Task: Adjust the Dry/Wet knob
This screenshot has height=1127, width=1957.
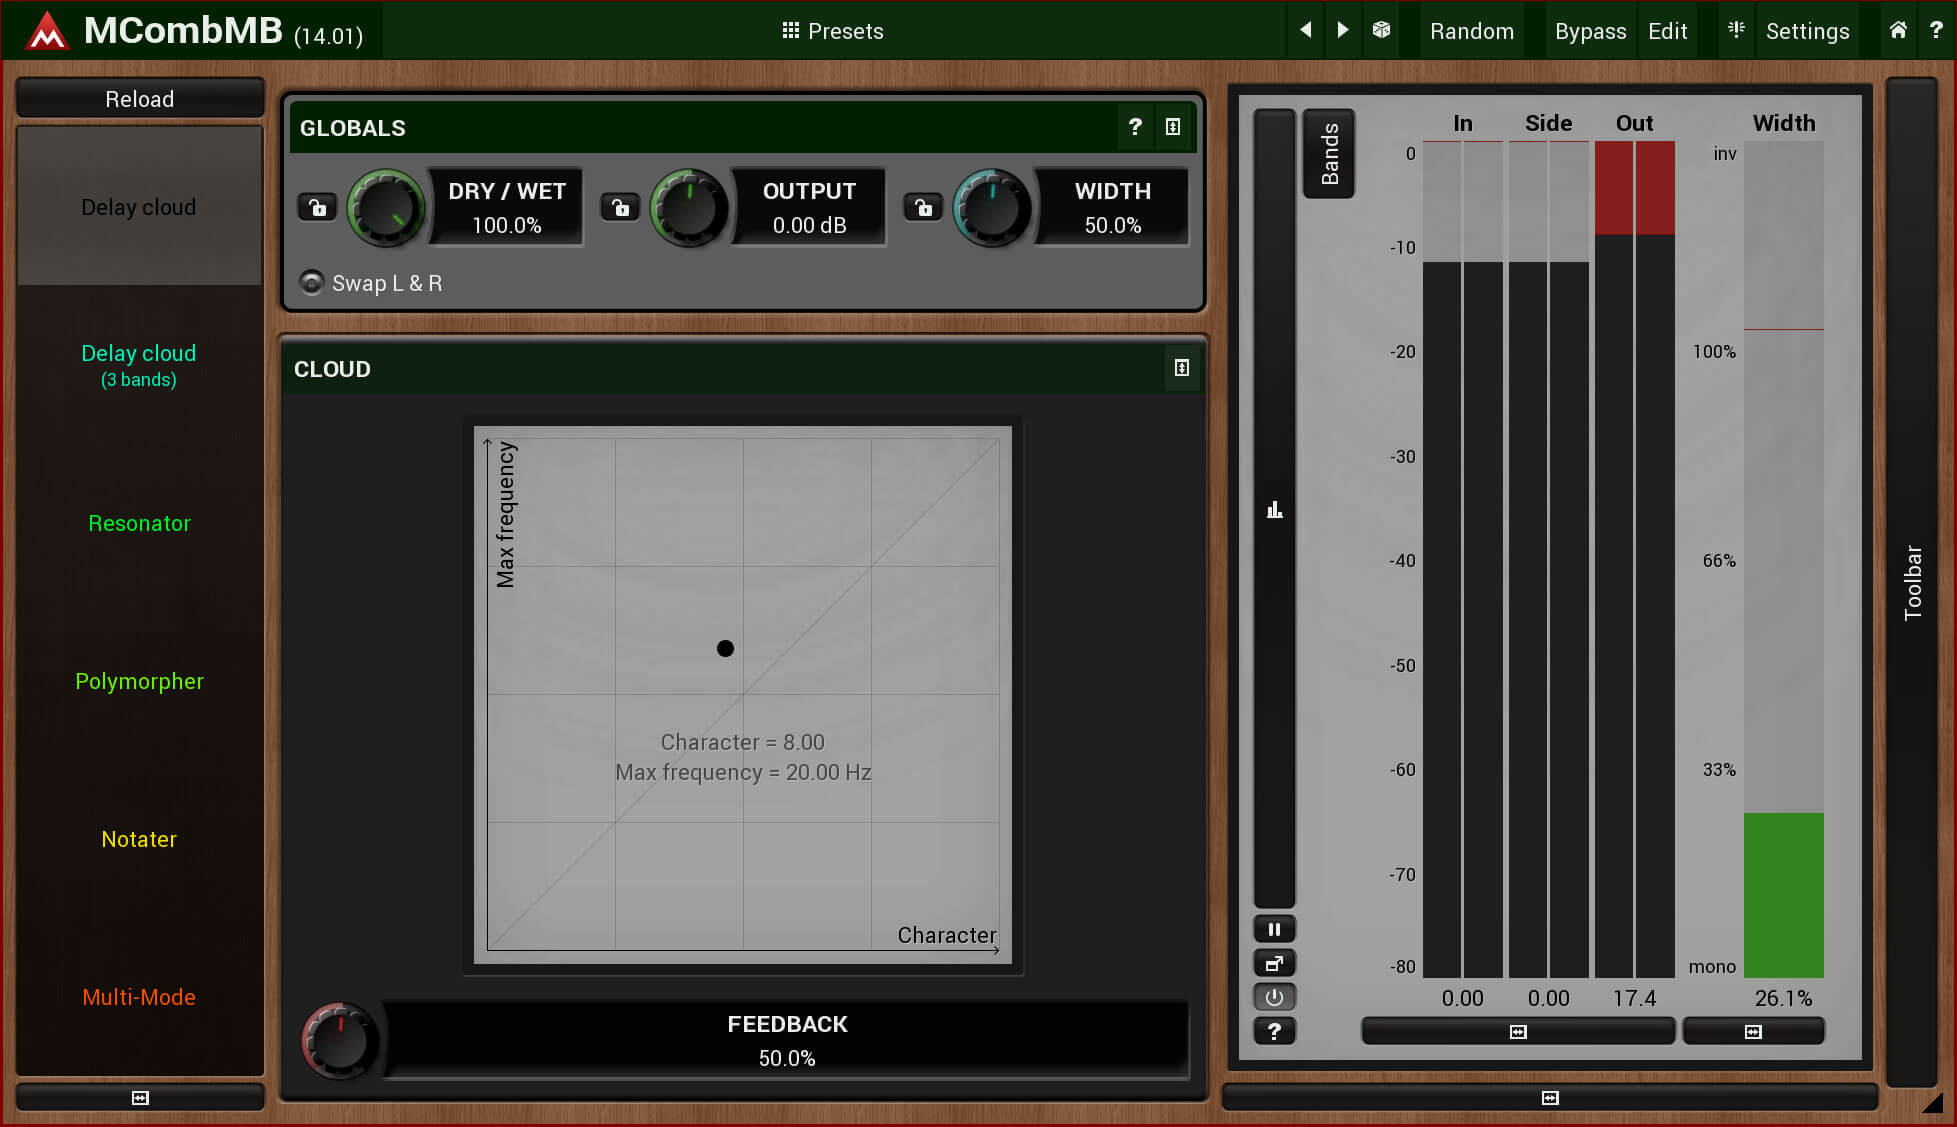Action: tap(385, 208)
